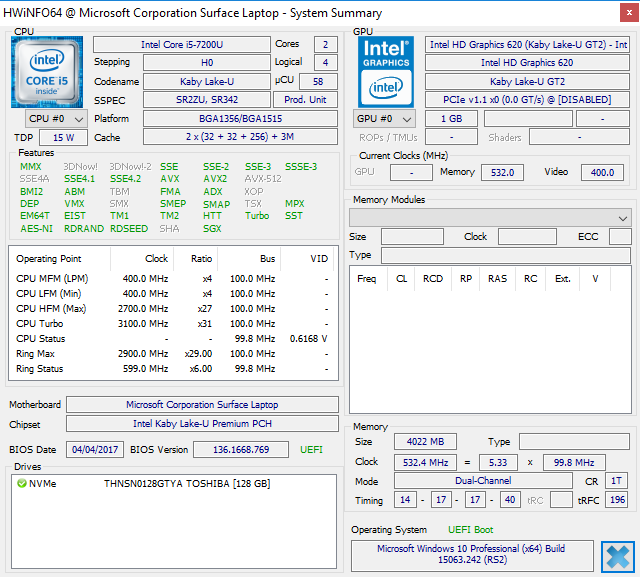Viewport: 640px width, 577px height.
Task: Click the Freq column header in memory table
Action: coord(367,279)
